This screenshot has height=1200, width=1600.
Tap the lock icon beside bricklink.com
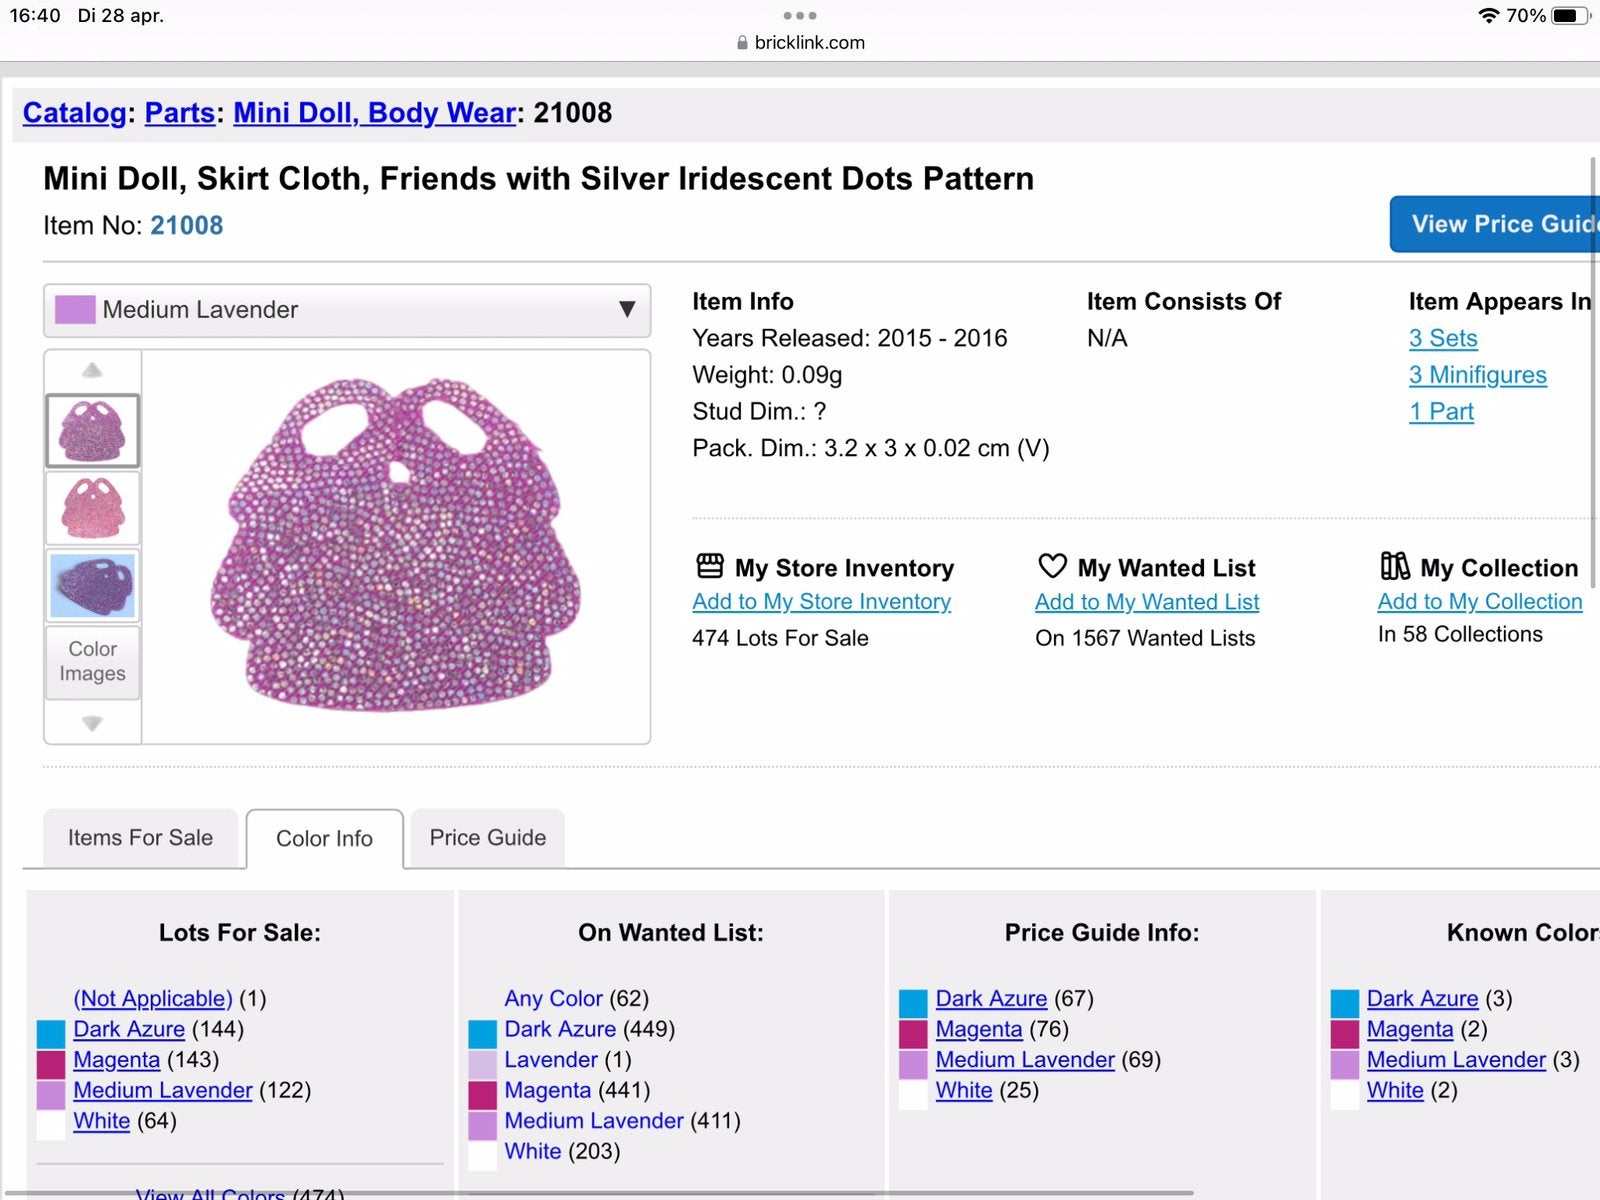(x=742, y=43)
